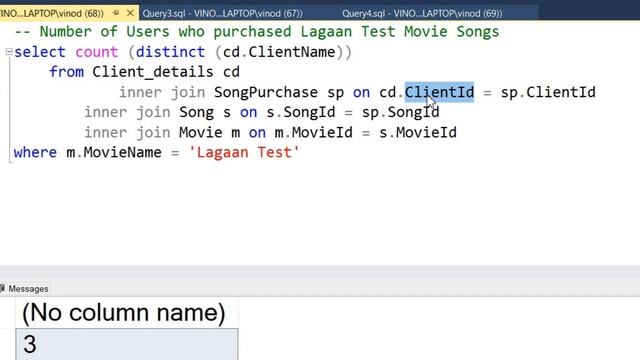640x360 pixels.
Task: Click s.SongId in the join condition
Action: click(x=301, y=112)
